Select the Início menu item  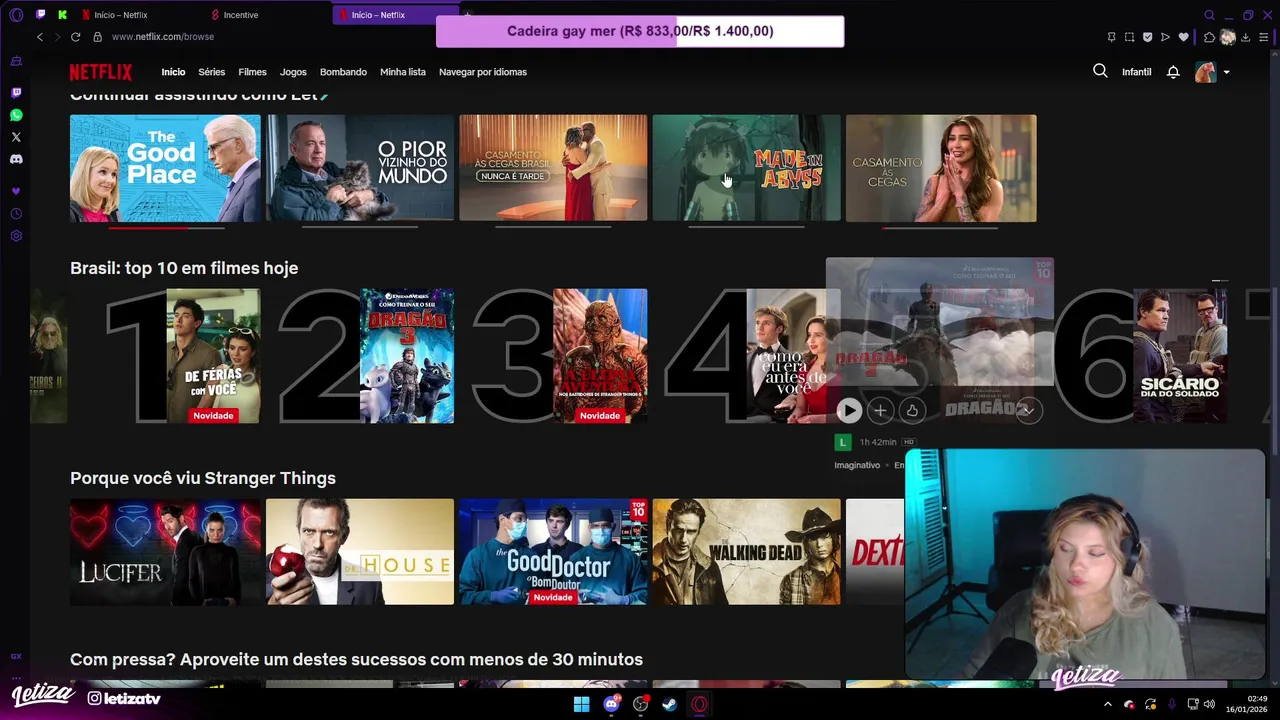tap(173, 72)
